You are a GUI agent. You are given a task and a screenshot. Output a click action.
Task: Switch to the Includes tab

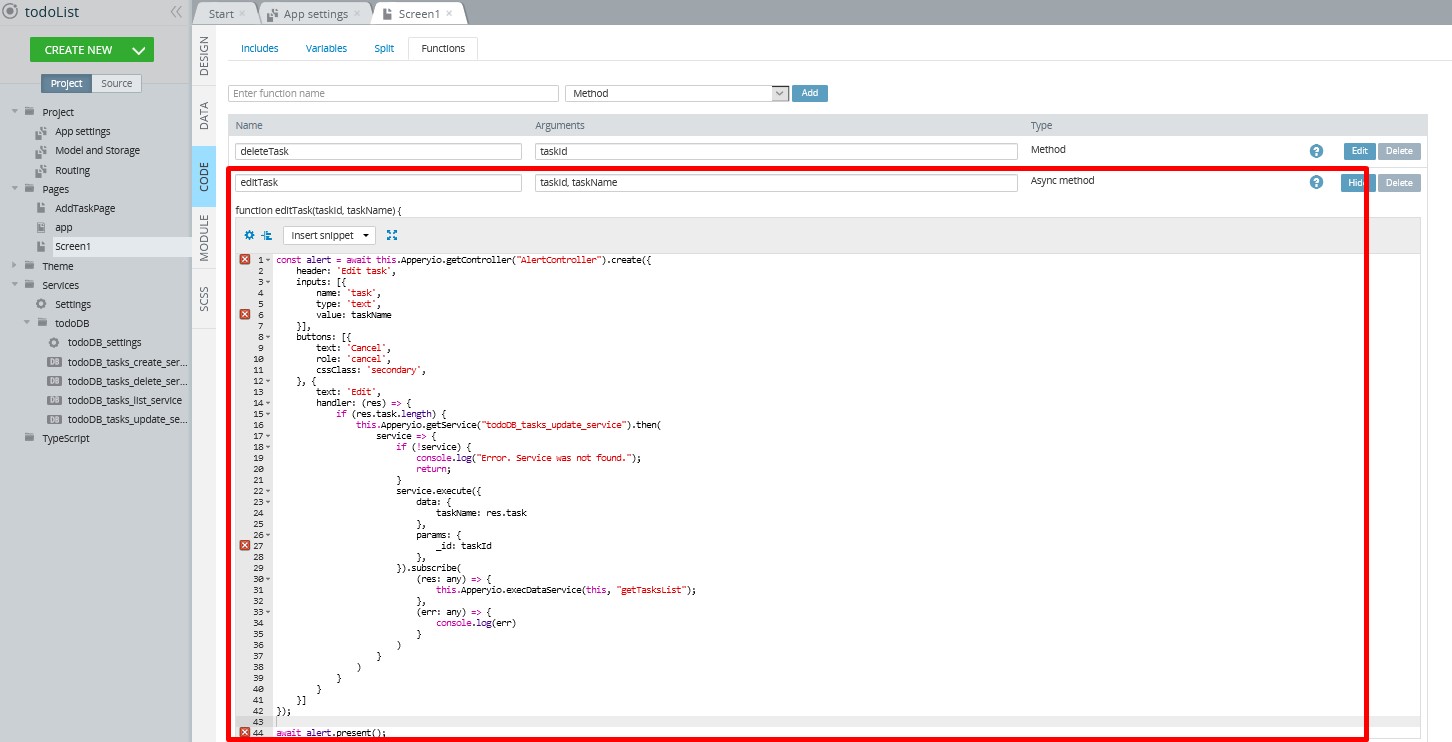[x=260, y=48]
